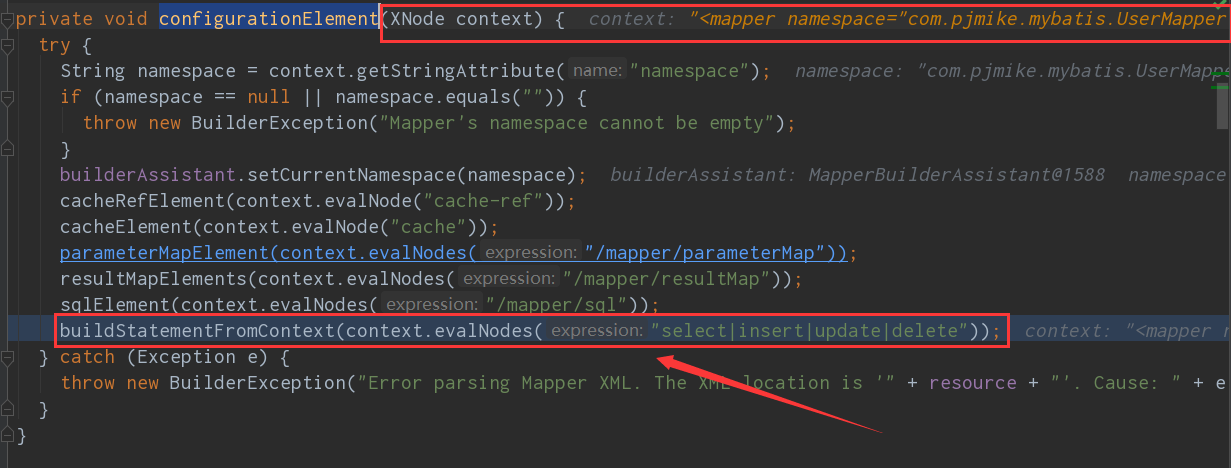The image size is (1231, 468).
Task: Click the name: parameter hint in getStringAttribute
Action: (598, 71)
